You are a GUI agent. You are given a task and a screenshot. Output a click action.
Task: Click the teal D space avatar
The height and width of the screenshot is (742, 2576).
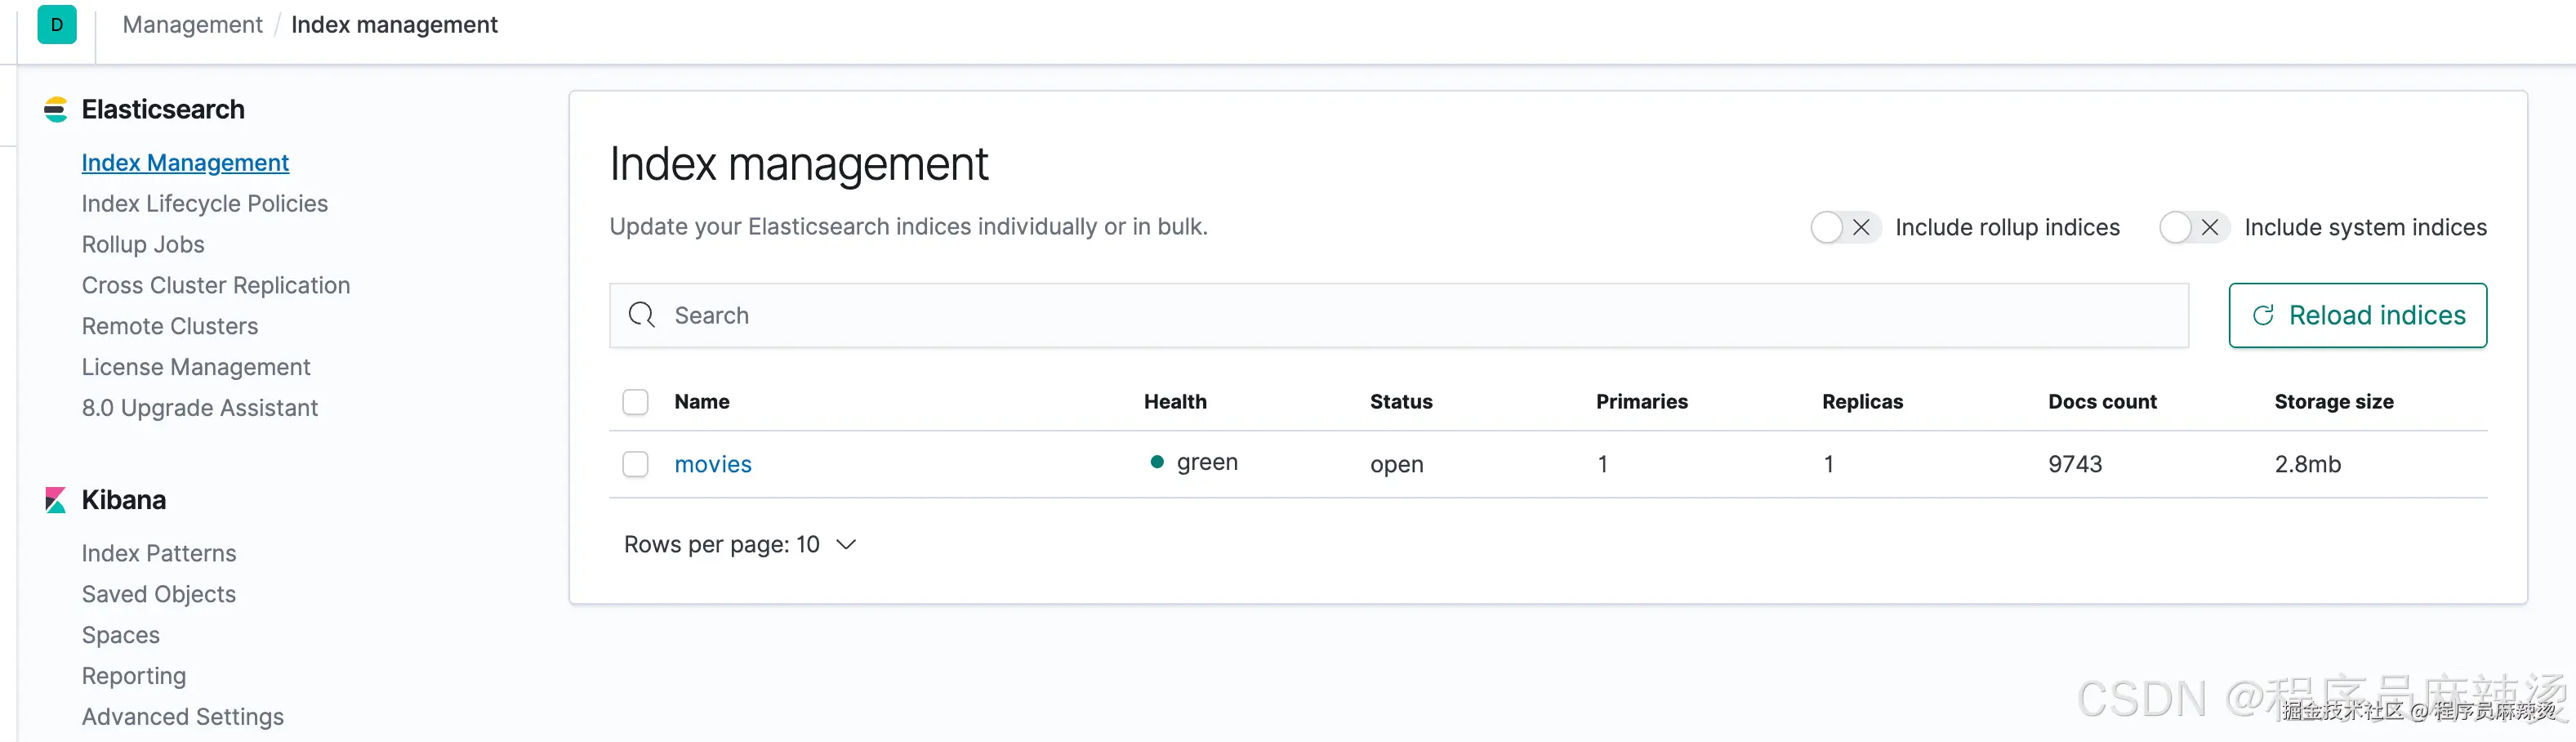[x=57, y=25]
